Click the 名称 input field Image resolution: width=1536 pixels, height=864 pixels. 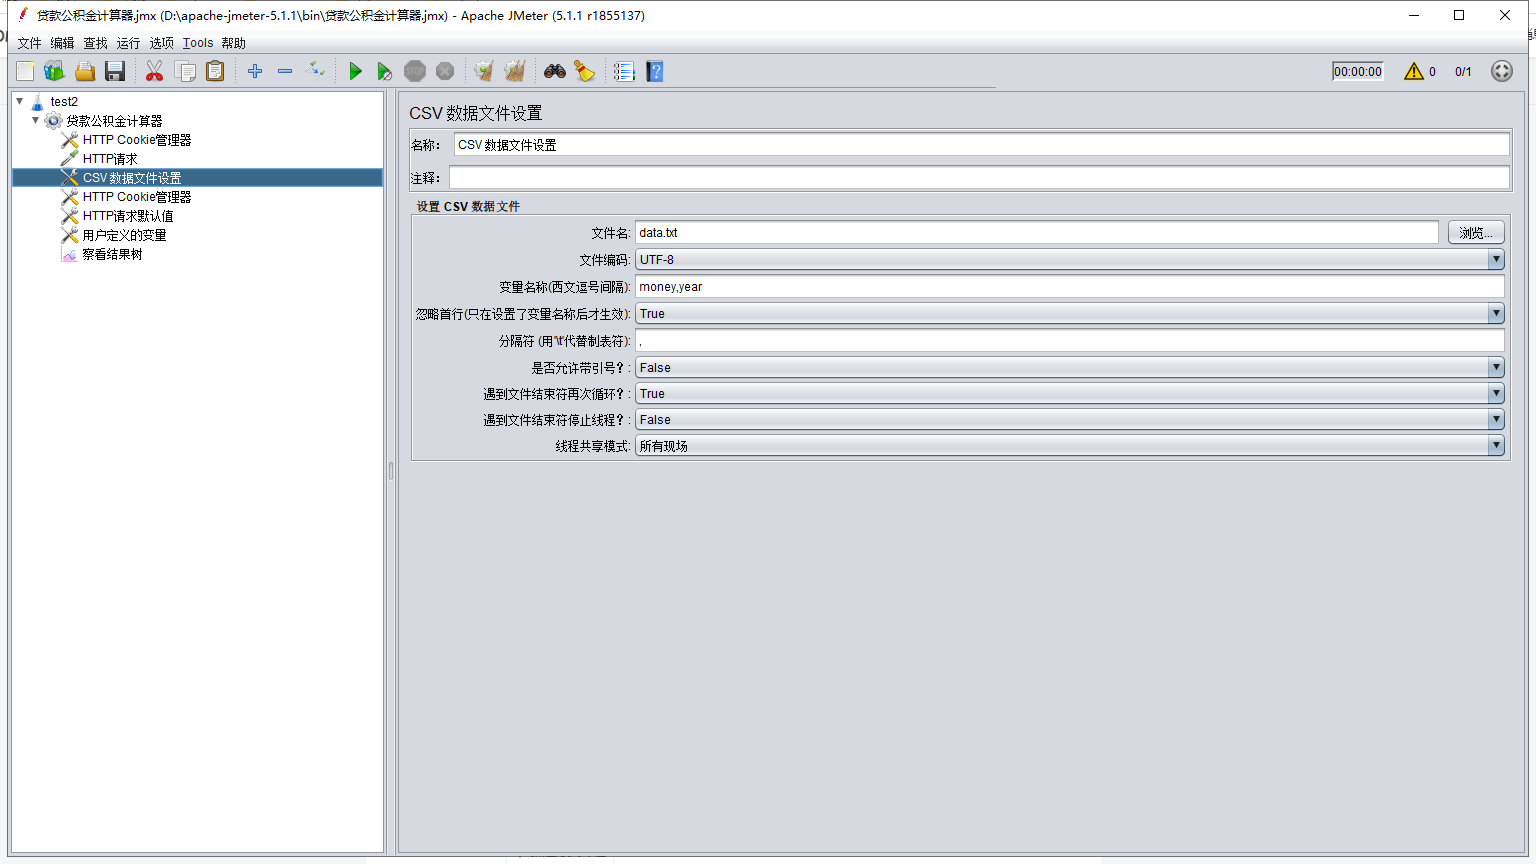(981, 145)
